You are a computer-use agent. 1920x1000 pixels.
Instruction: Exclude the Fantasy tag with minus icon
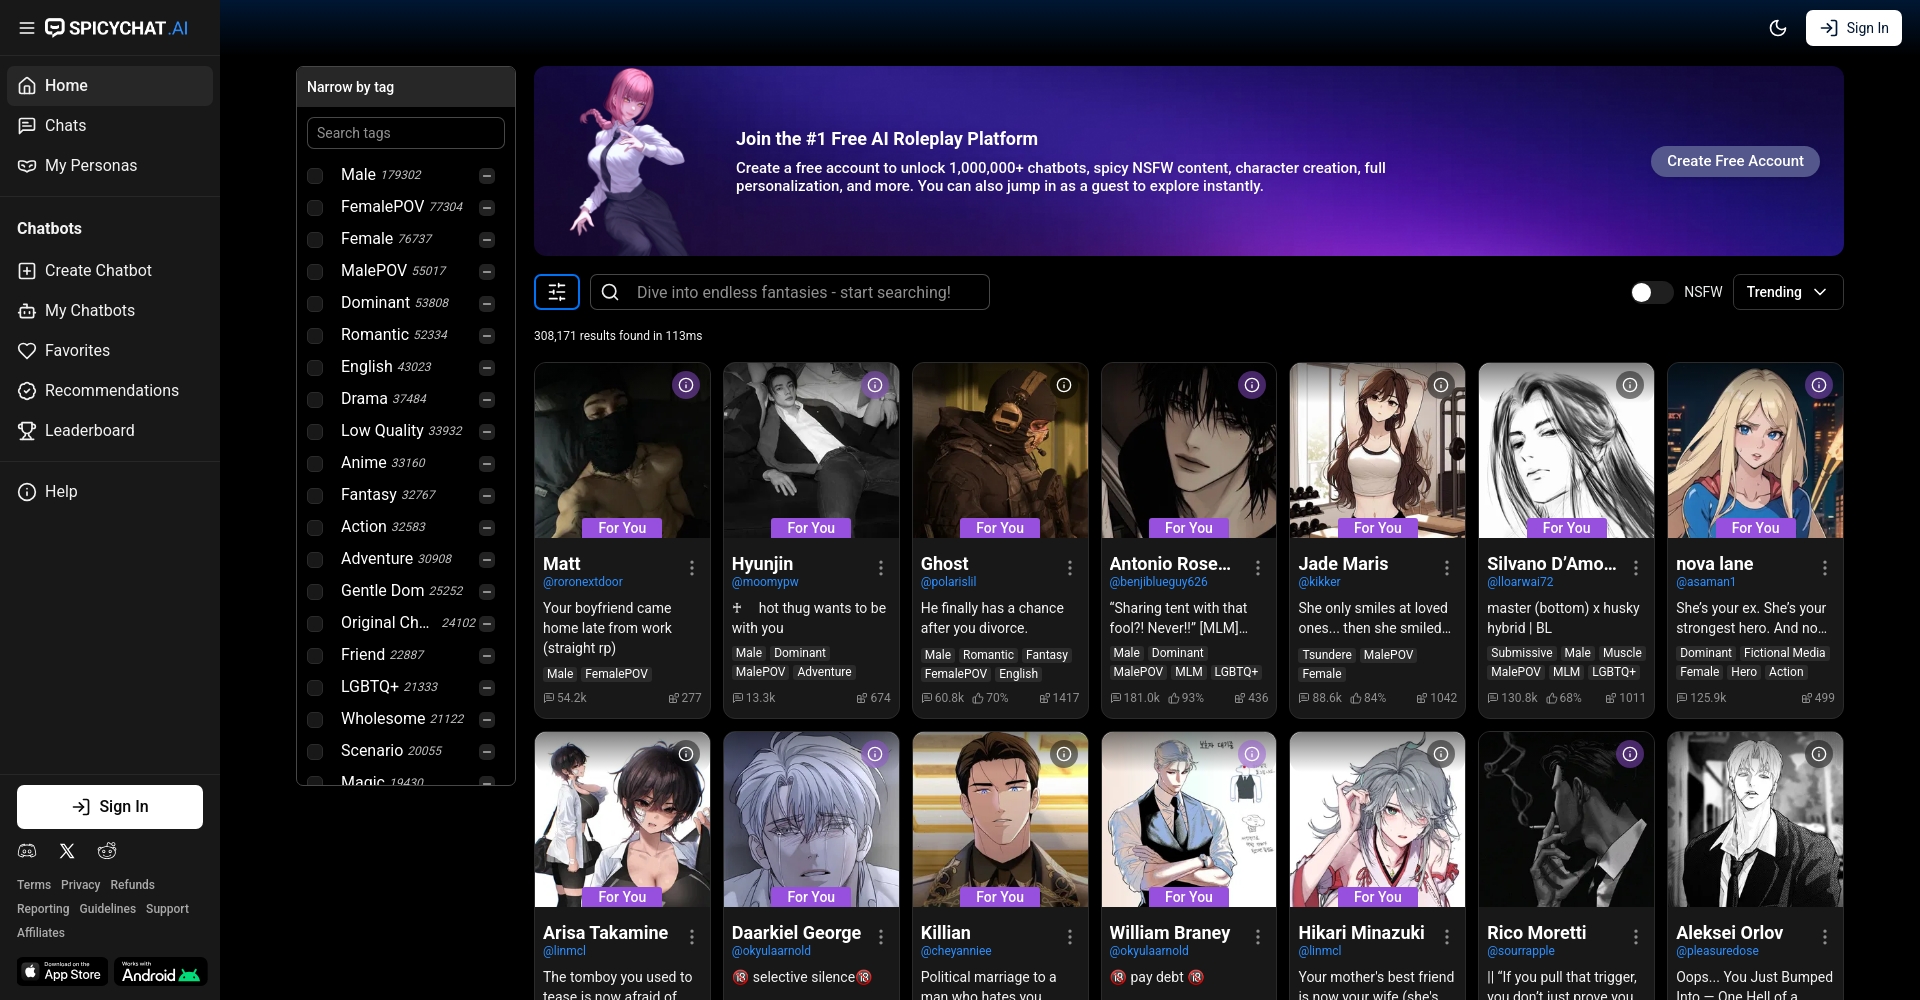[x=487, y=496]
